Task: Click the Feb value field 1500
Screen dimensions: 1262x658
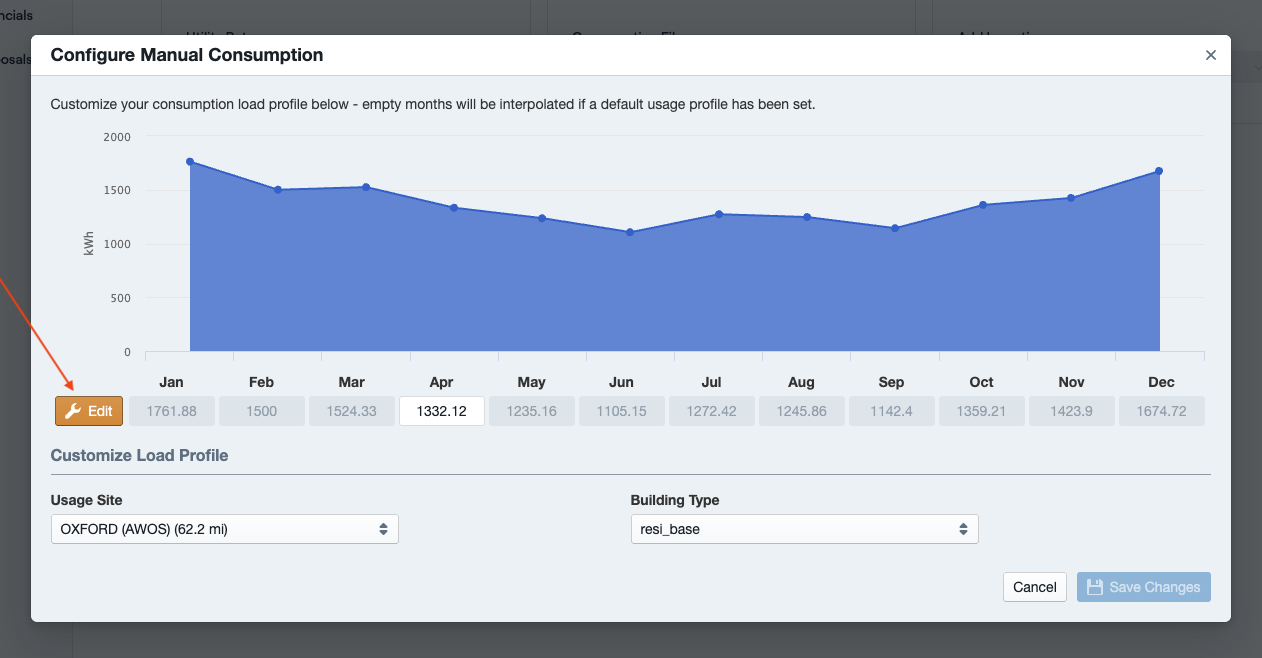Action: pos(262,411)
